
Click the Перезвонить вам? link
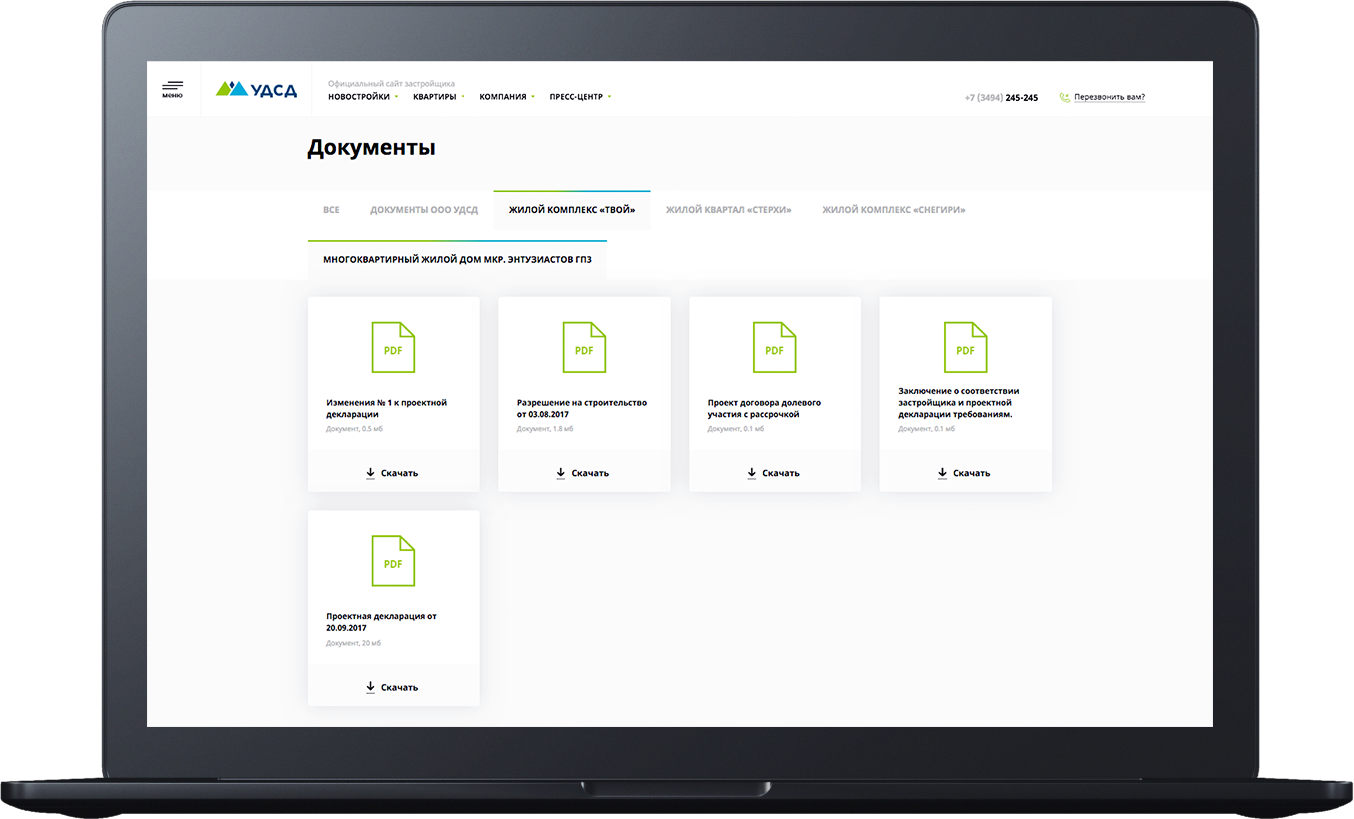click(1110, 98)
